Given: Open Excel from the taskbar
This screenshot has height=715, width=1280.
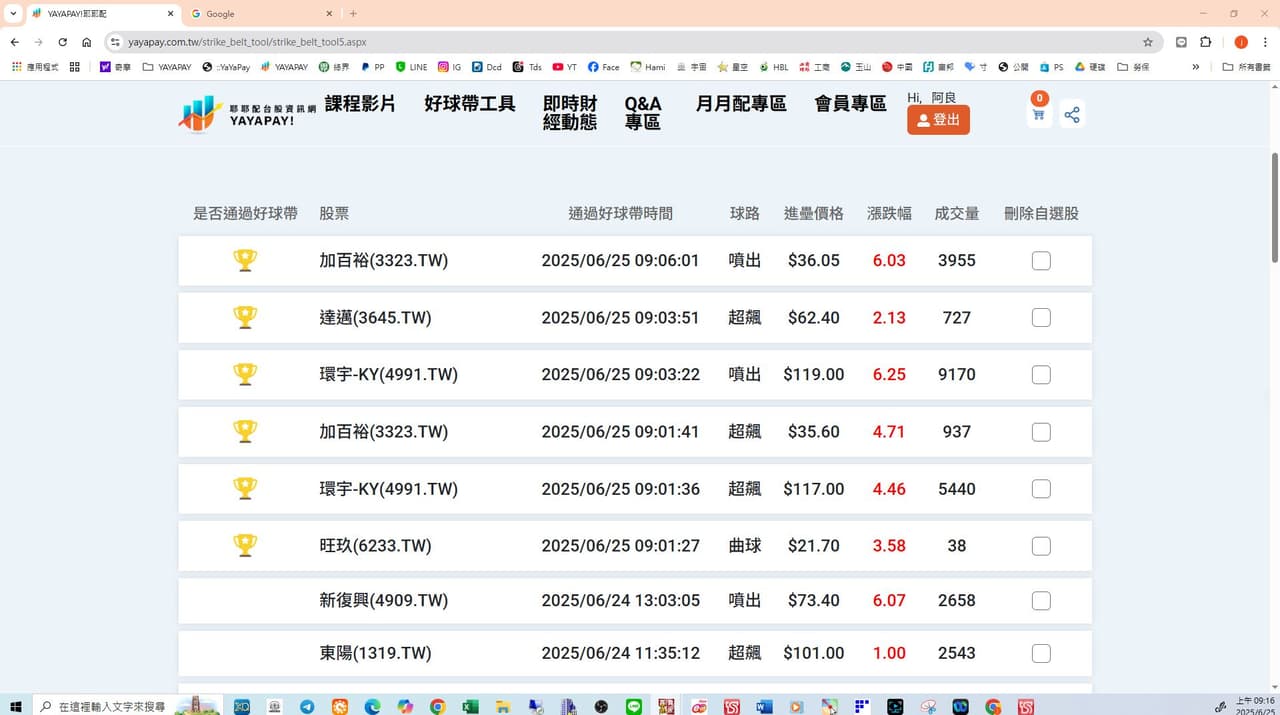Looking at the screenshot, I should click(x=470, y=706).
